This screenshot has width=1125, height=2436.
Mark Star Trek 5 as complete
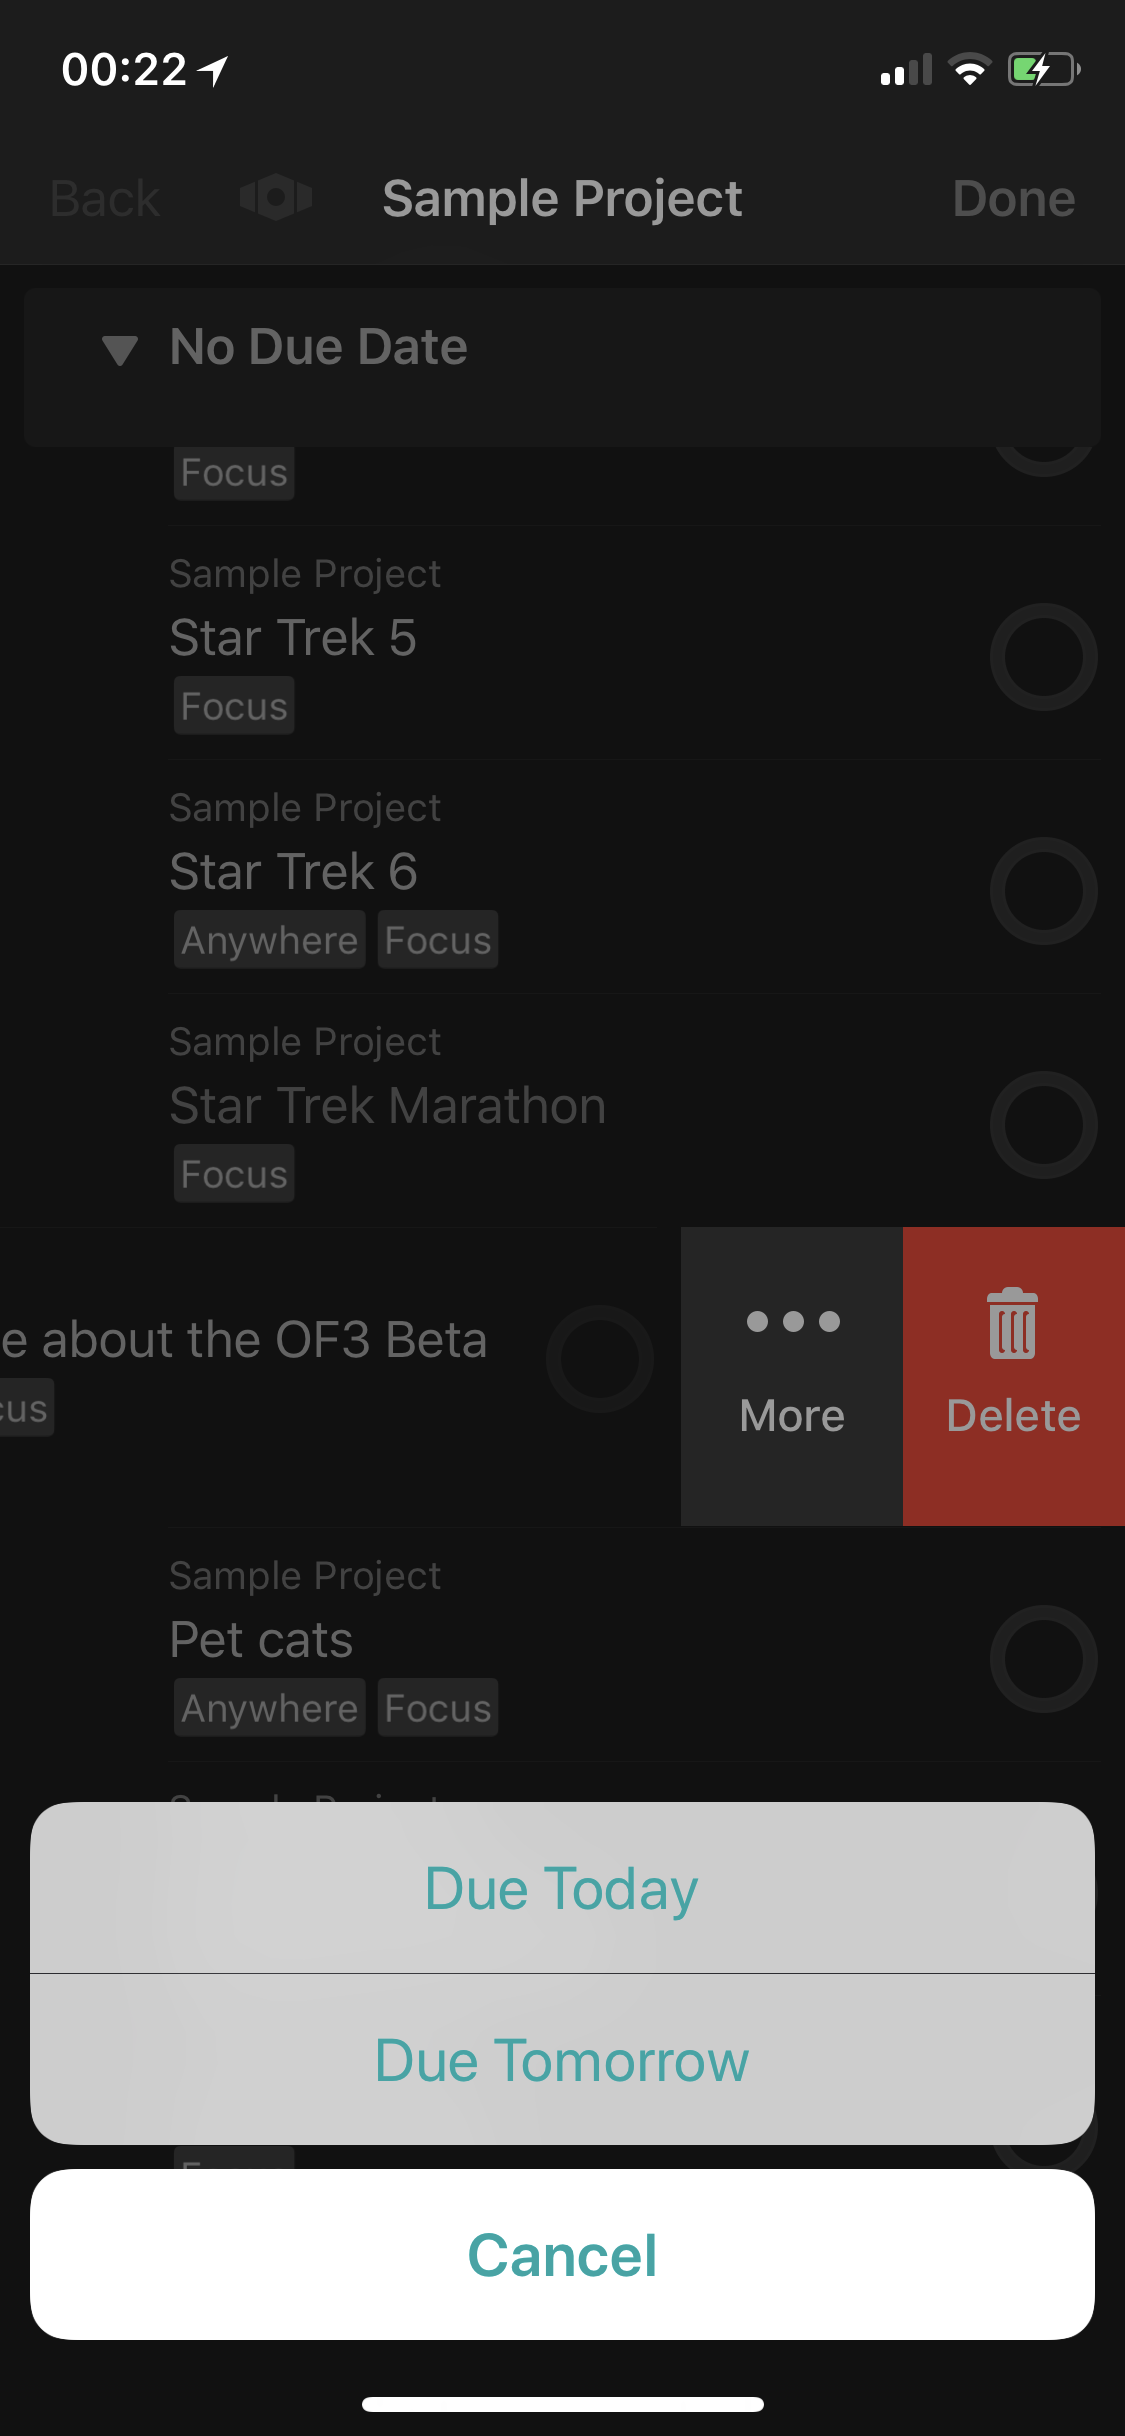coord(1043,657)
